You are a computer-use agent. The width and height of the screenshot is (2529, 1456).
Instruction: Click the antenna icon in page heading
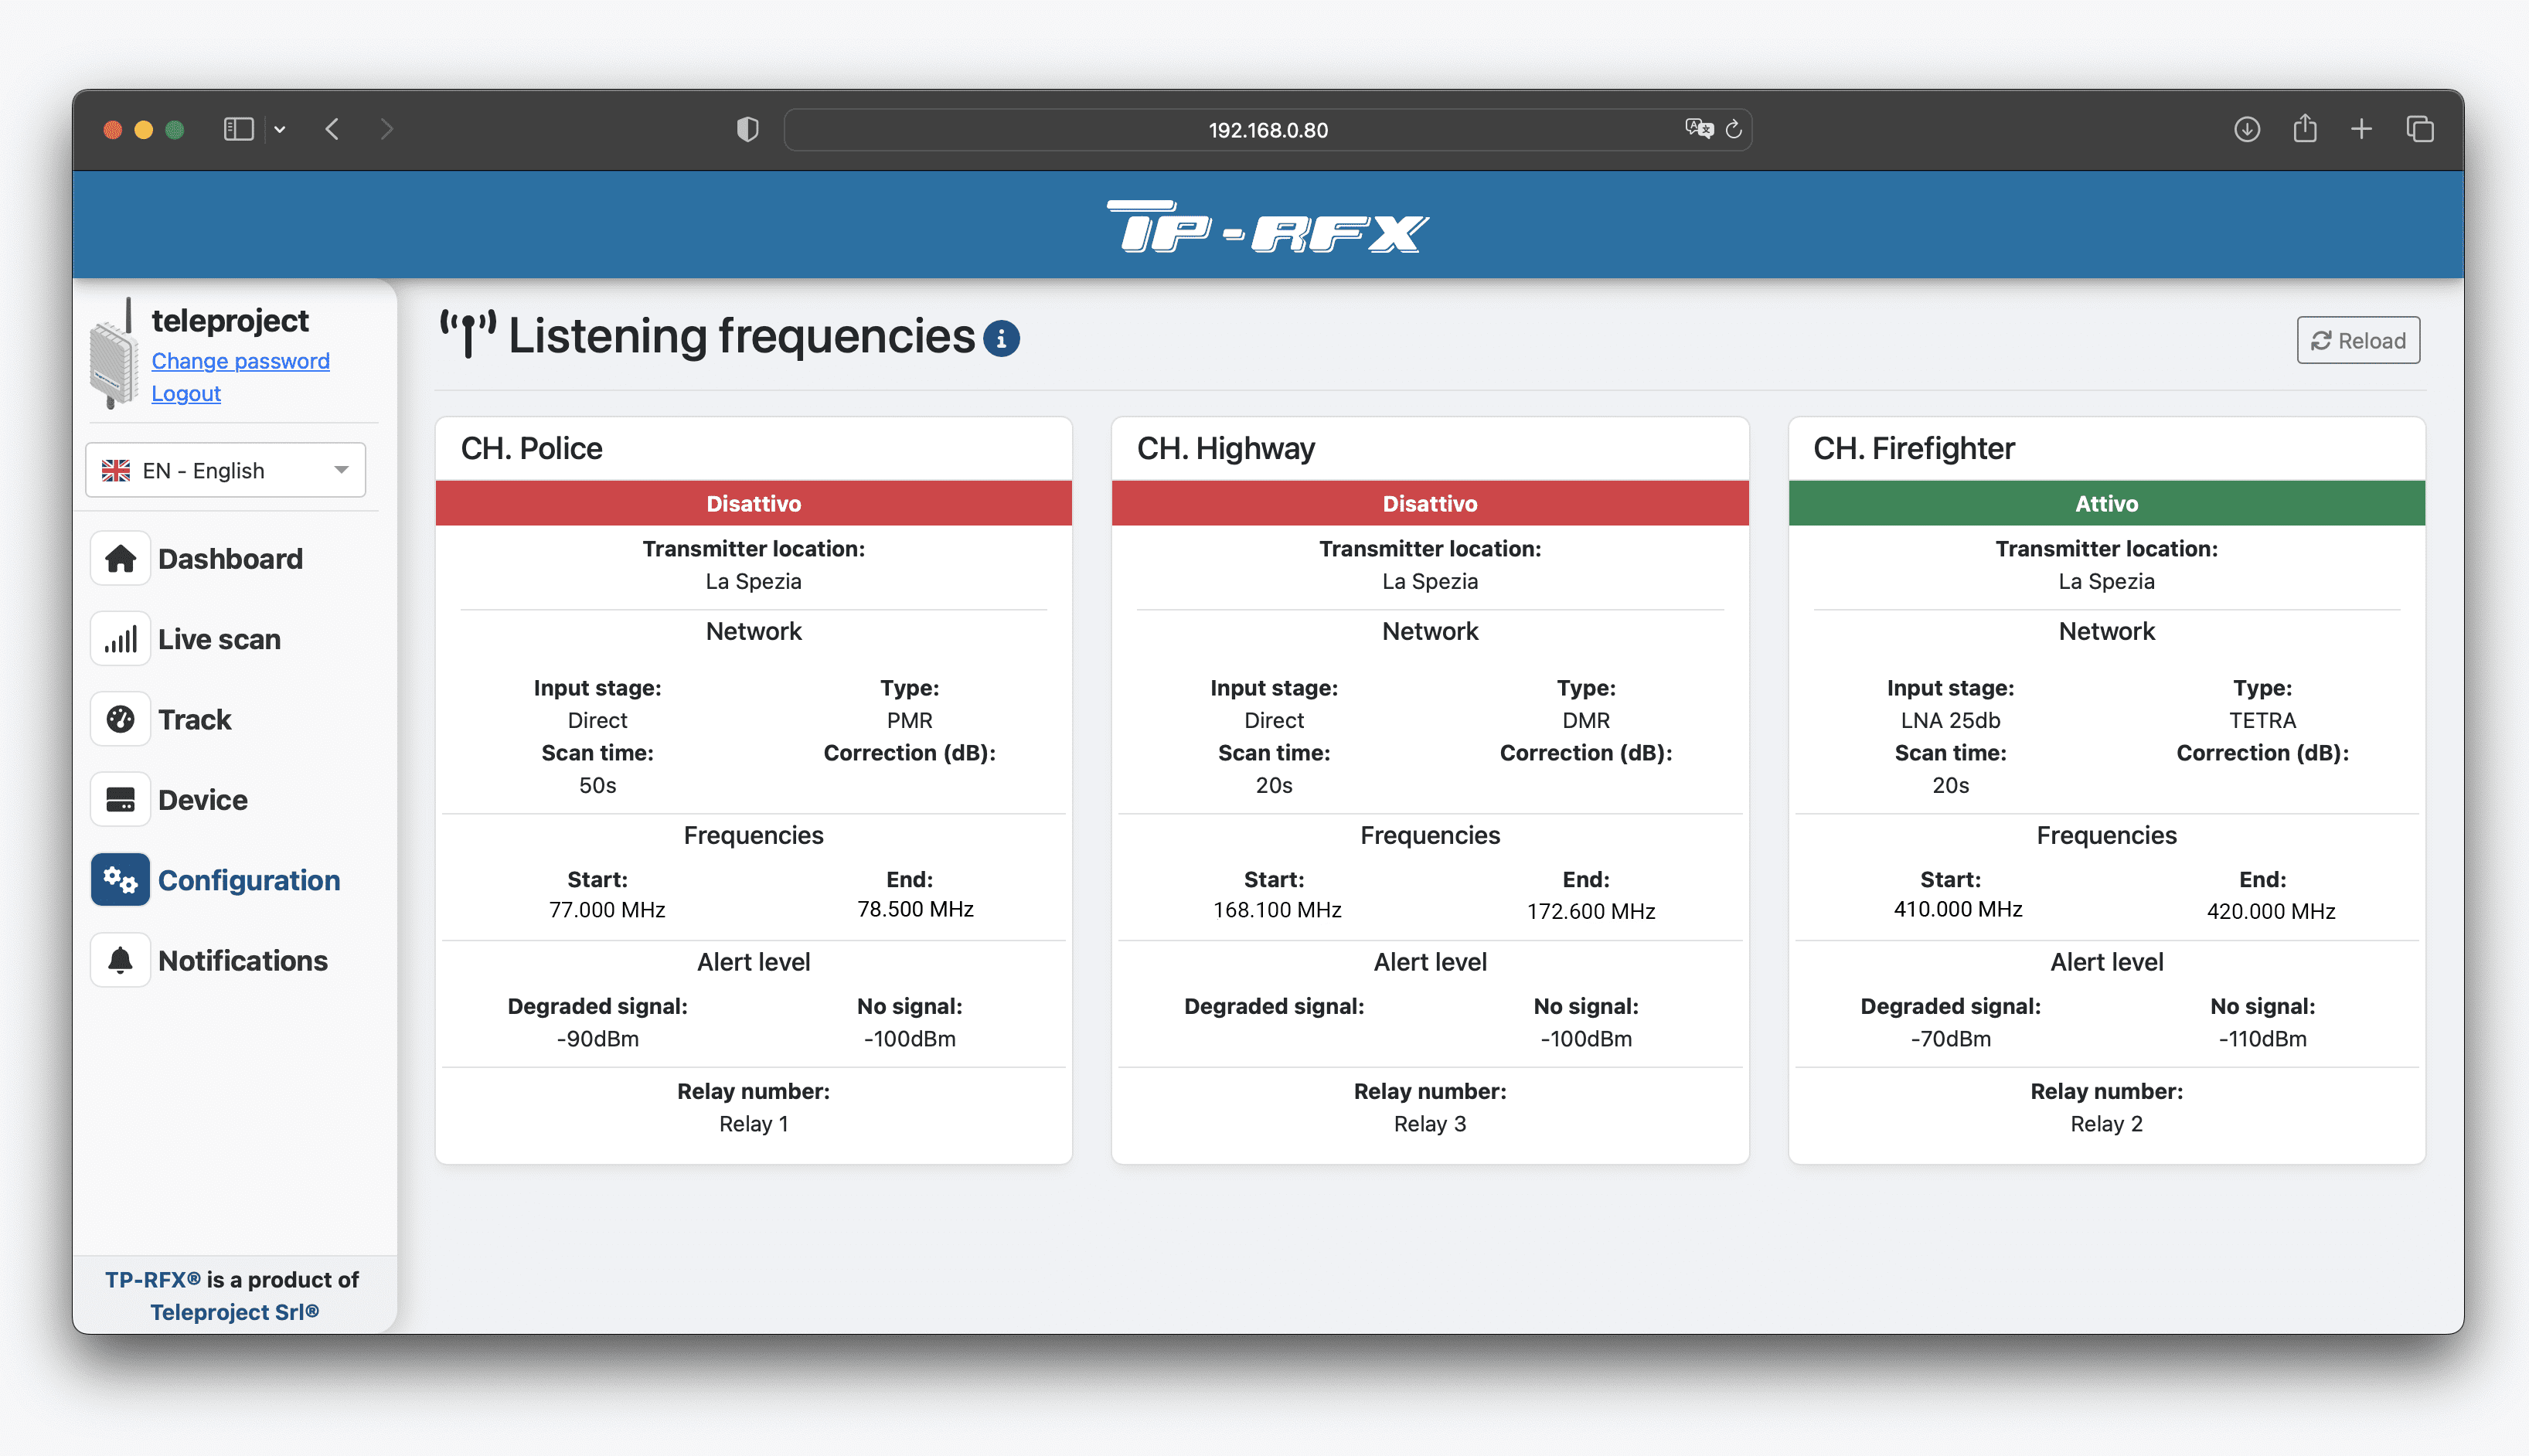[x=468, y=334]
